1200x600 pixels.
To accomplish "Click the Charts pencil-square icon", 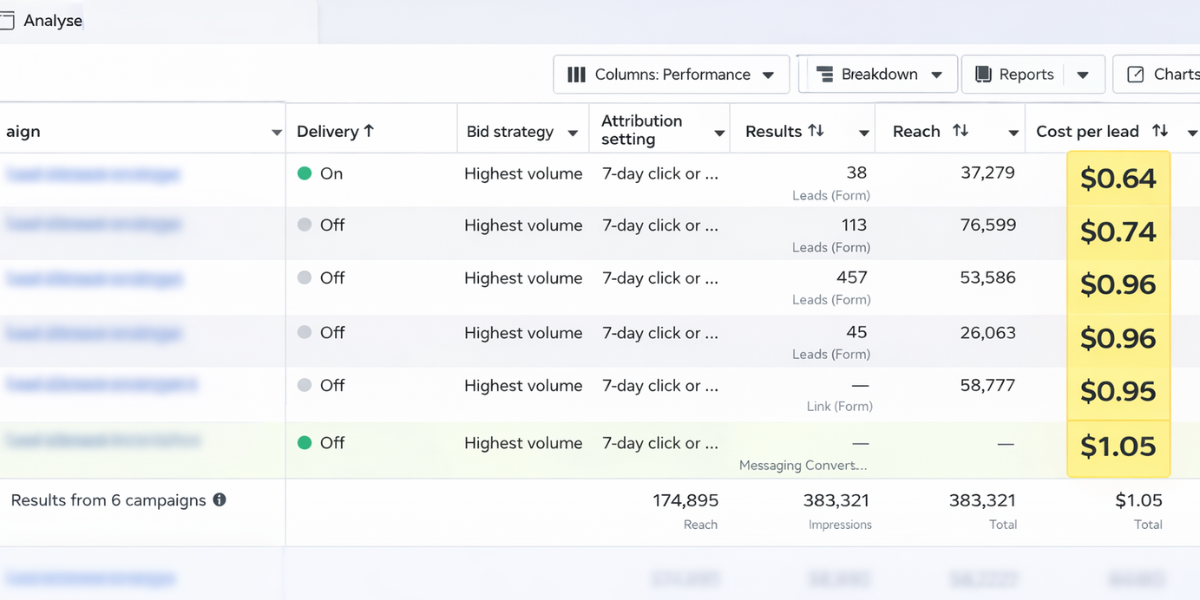I will (1136, 73).
